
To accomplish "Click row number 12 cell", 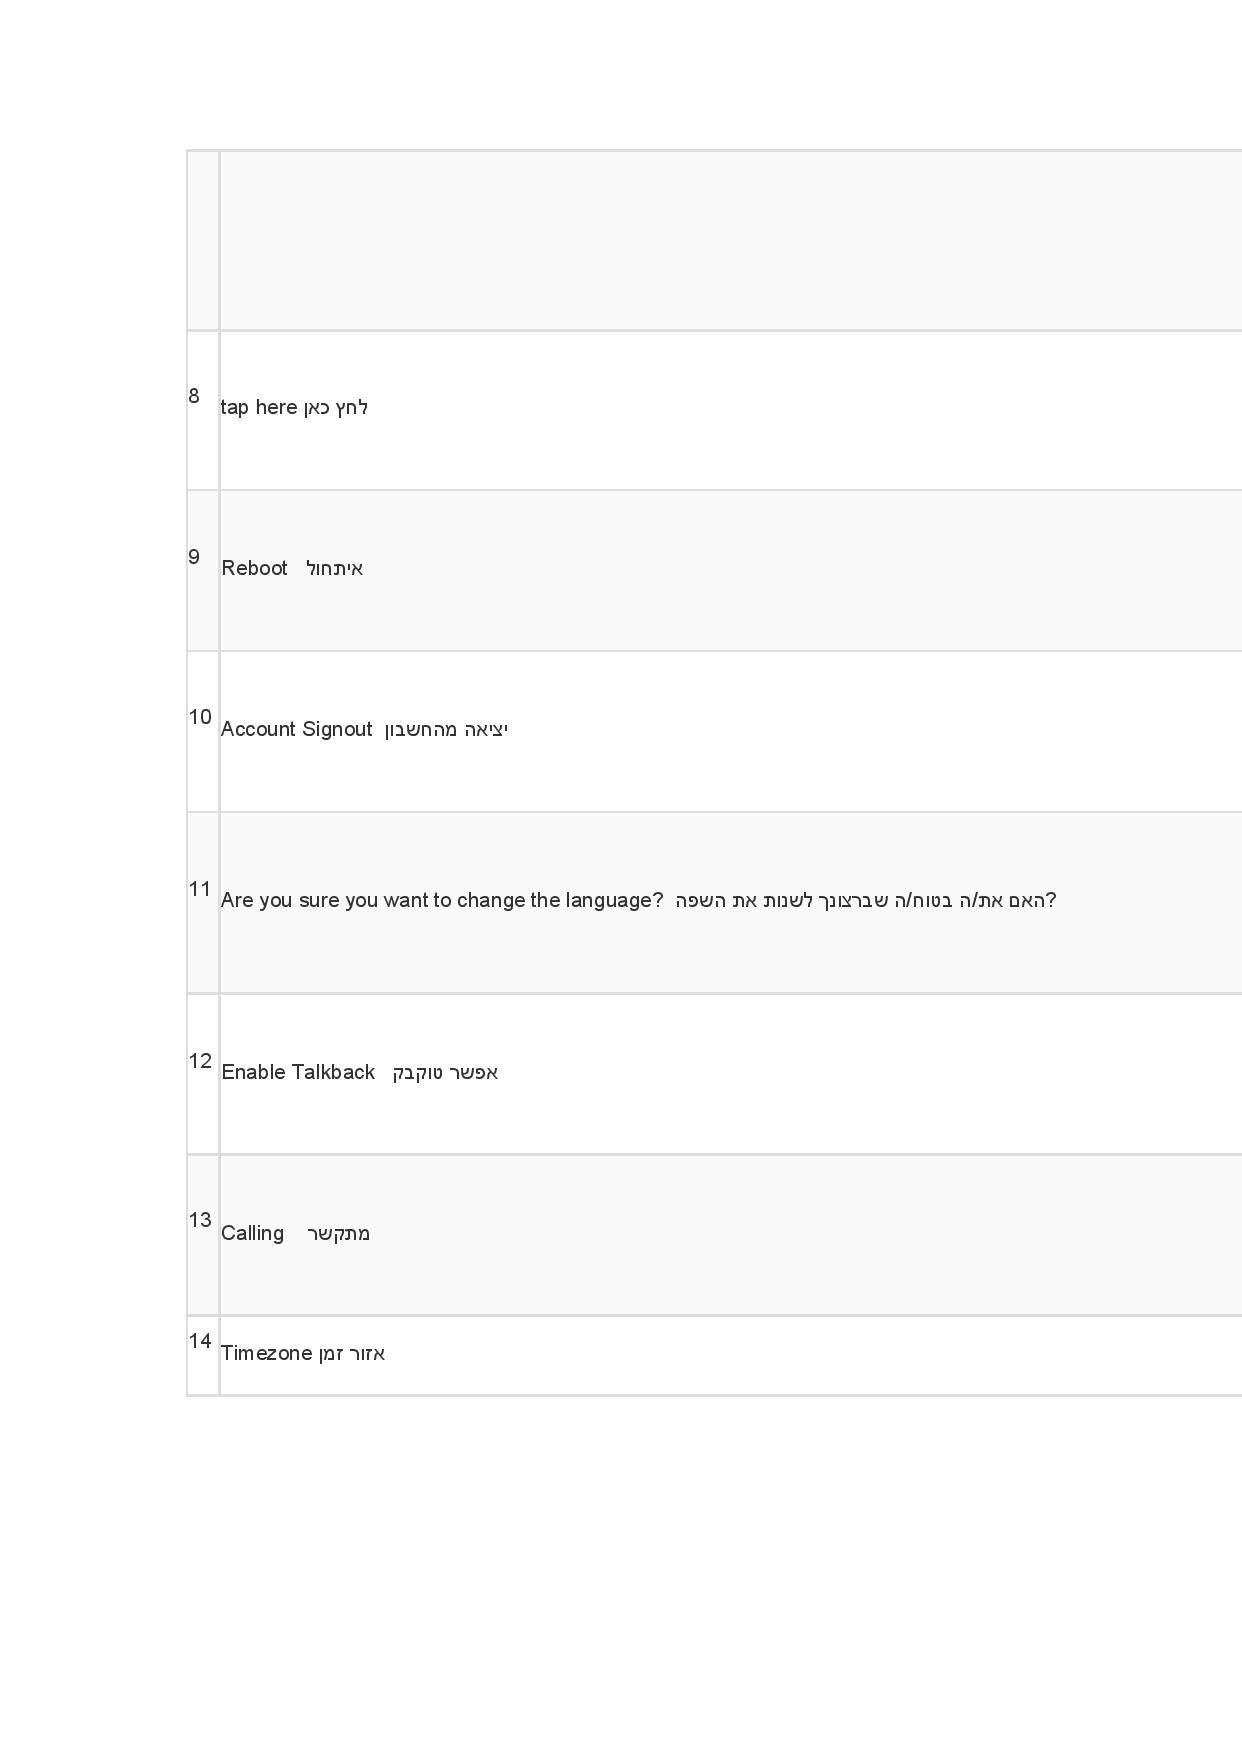I will coord(203,1074).
